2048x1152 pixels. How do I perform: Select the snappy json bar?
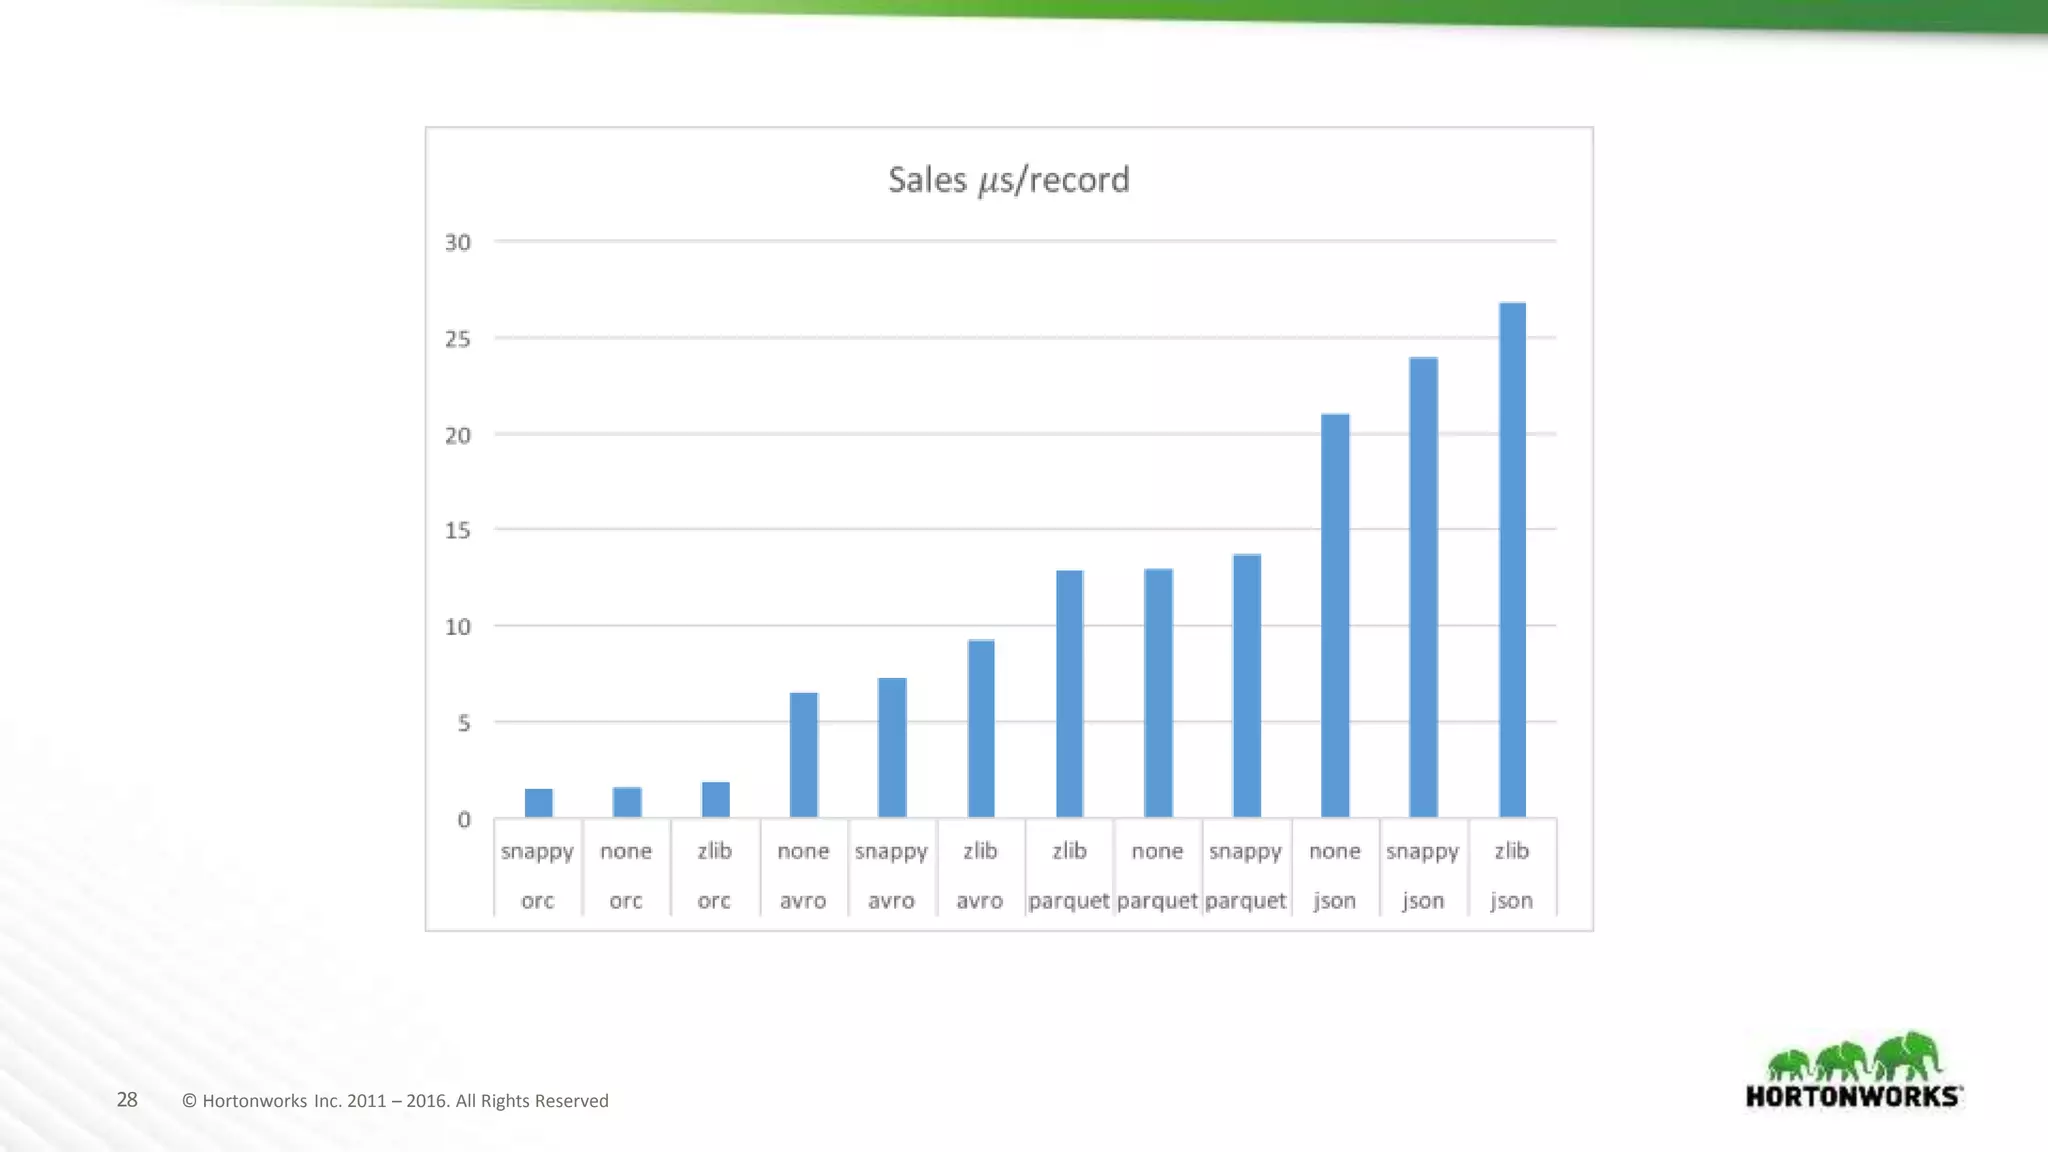pos(1423,588)
